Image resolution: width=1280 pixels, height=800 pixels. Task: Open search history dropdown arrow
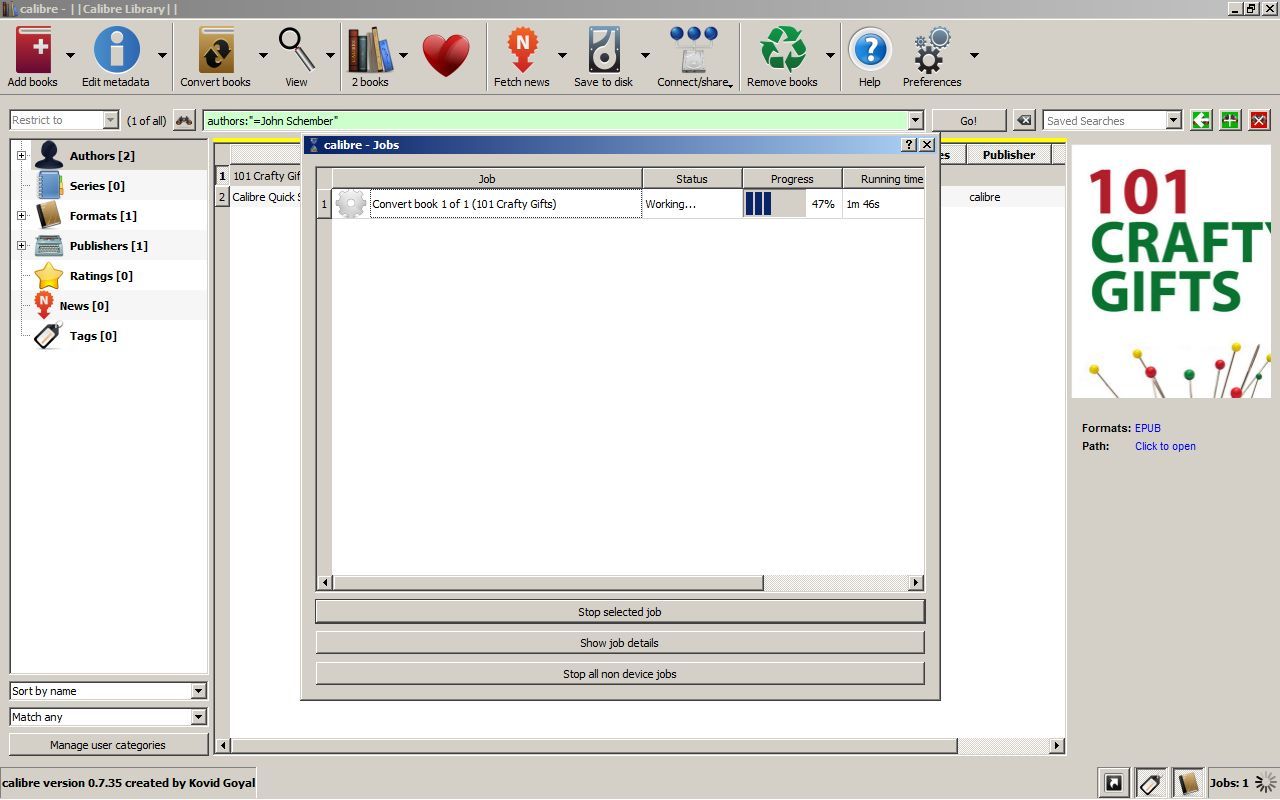coord(915,120)
